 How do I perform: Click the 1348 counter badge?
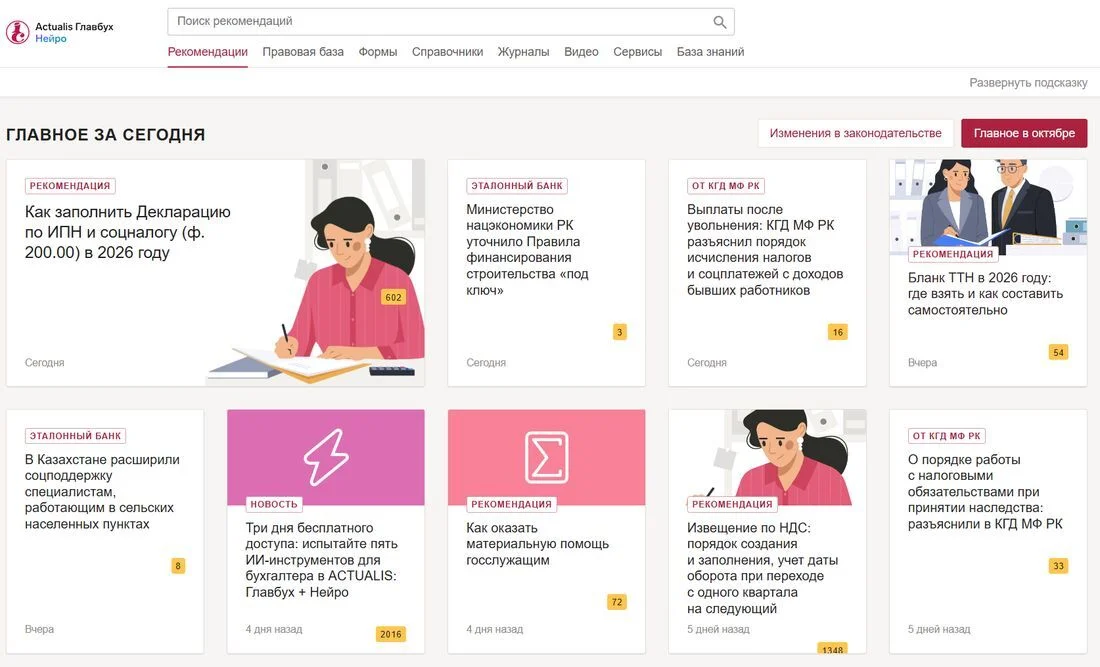click(x=833, y=649)
